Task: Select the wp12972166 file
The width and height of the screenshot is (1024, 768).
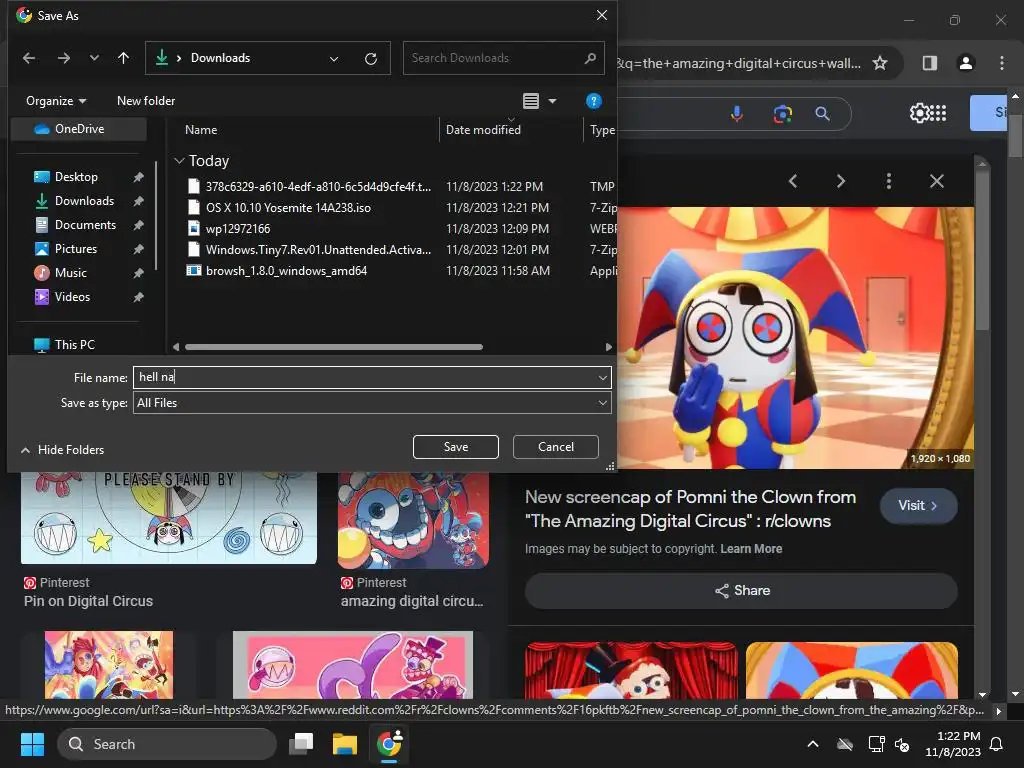Action: (x=238, y=229)
